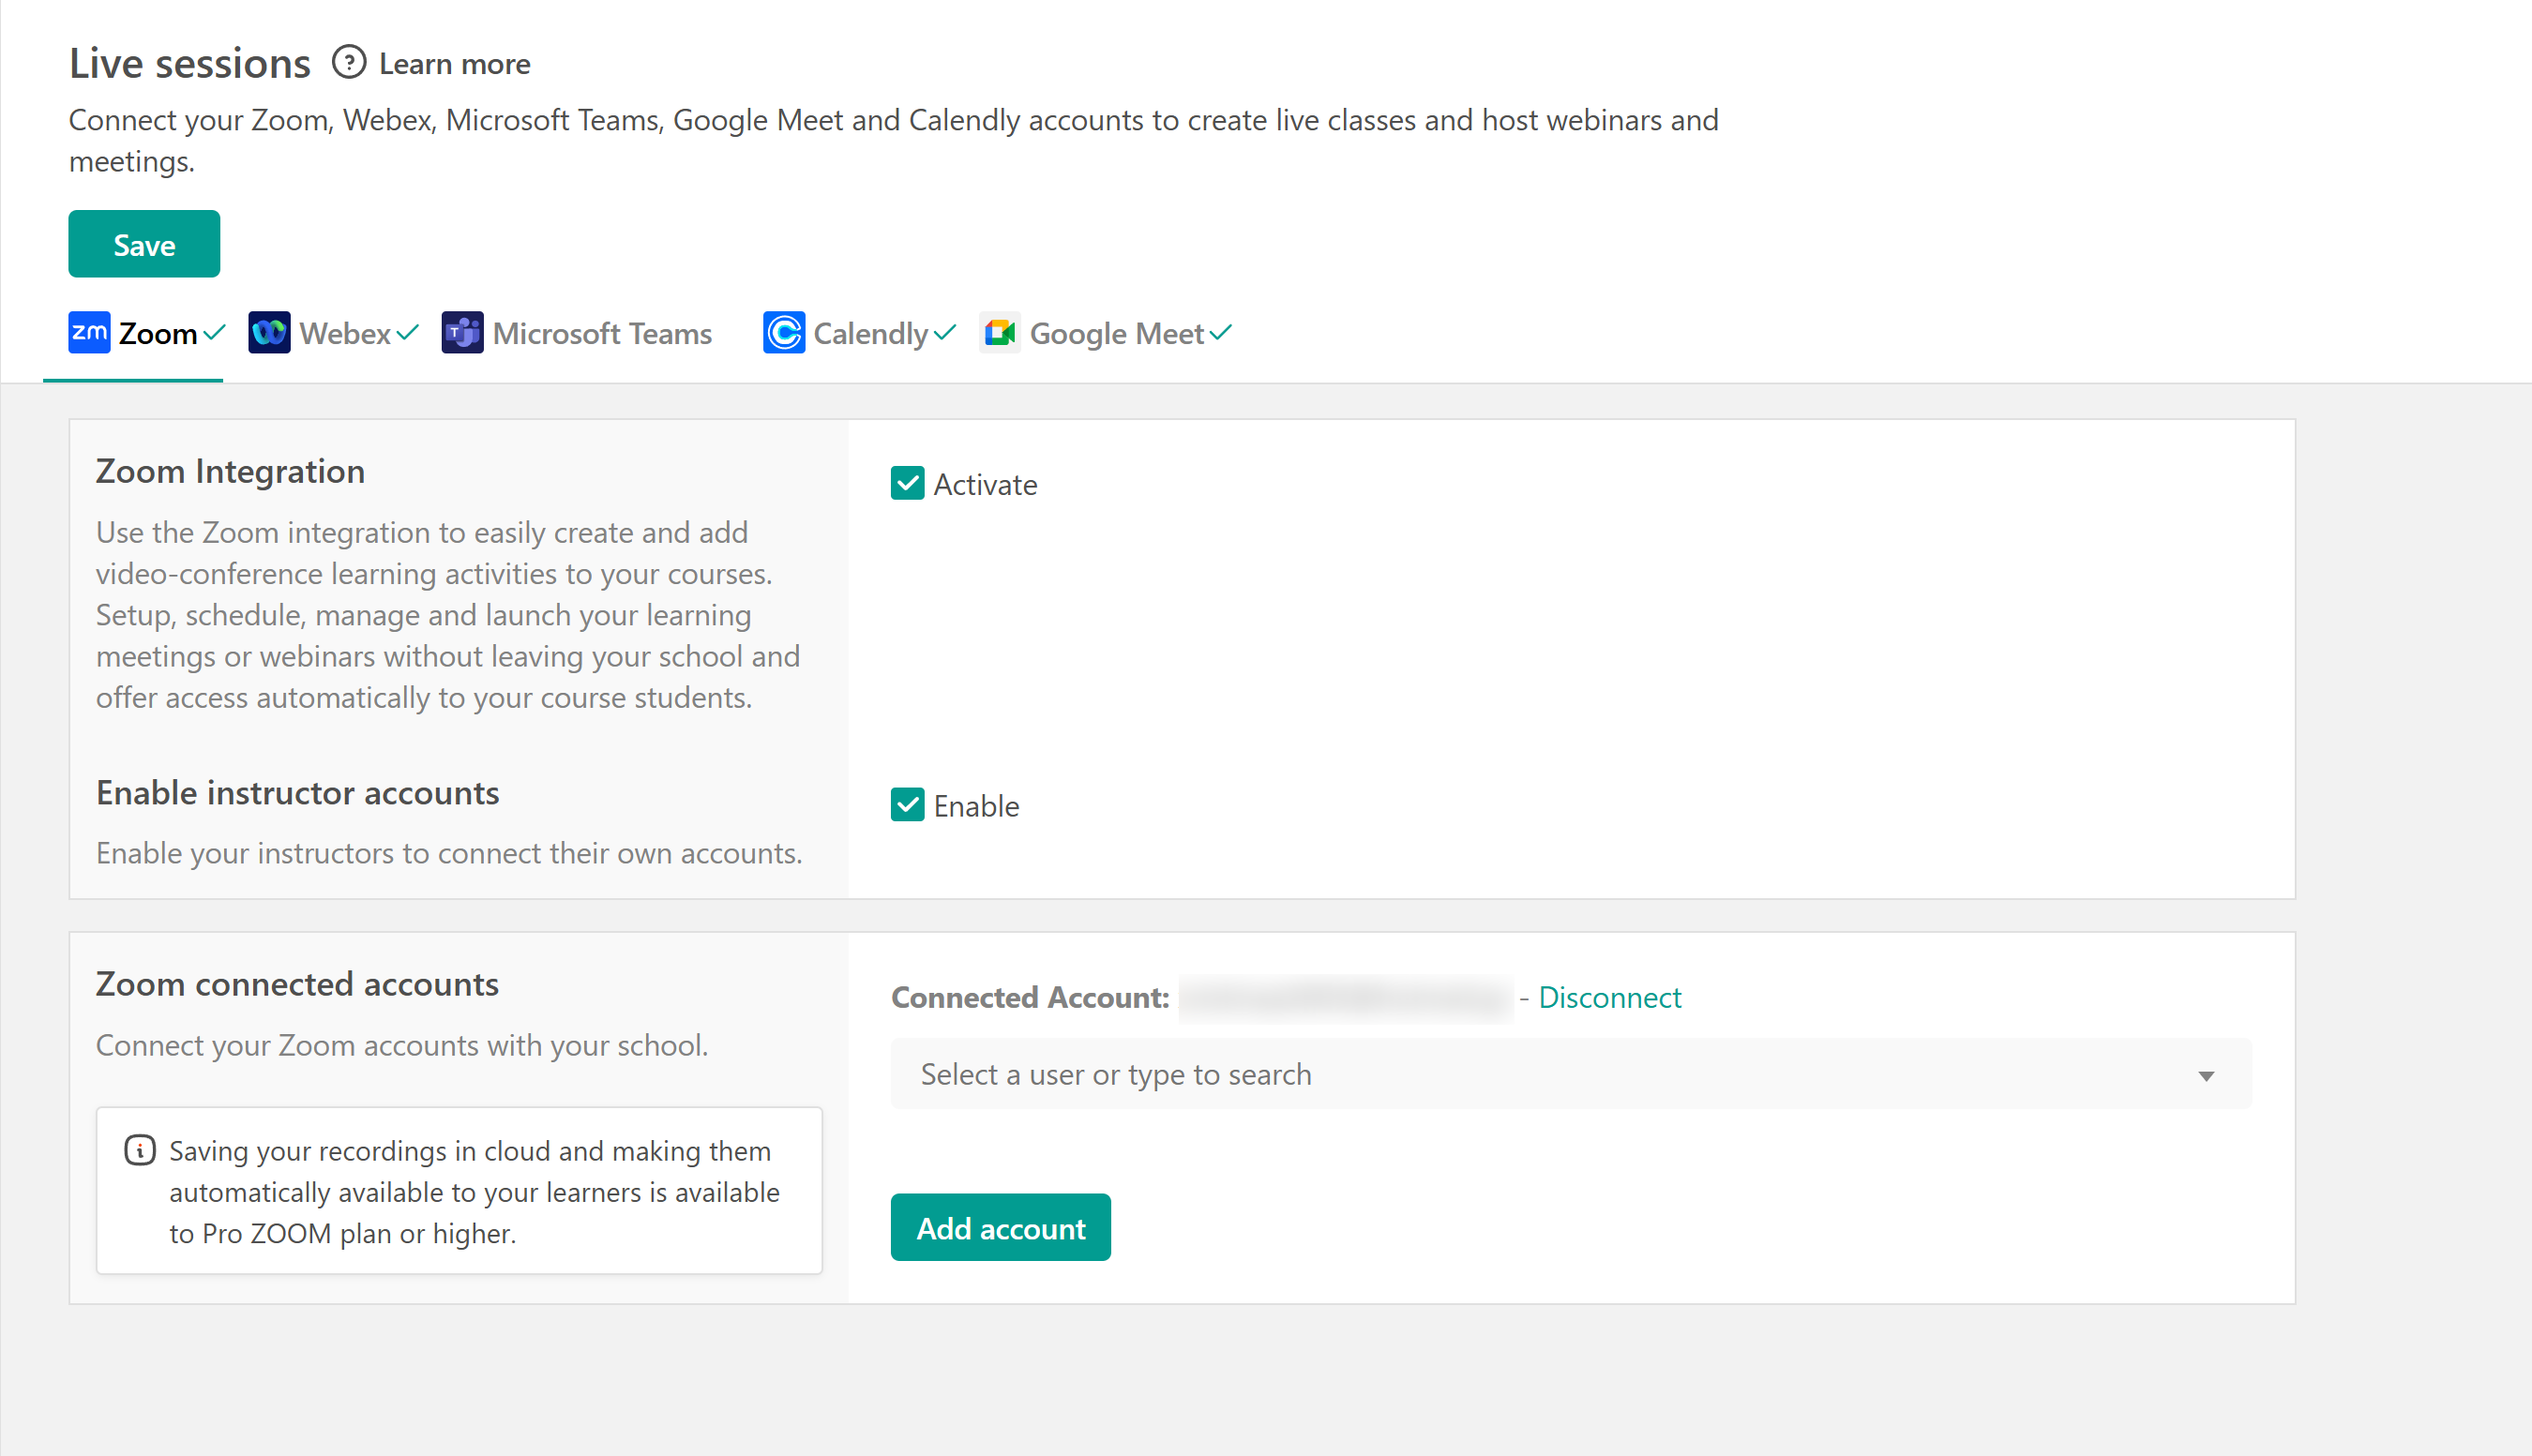Click the 'Select a user' search field
Screen dimensions: 2532x1456
1500,1075
